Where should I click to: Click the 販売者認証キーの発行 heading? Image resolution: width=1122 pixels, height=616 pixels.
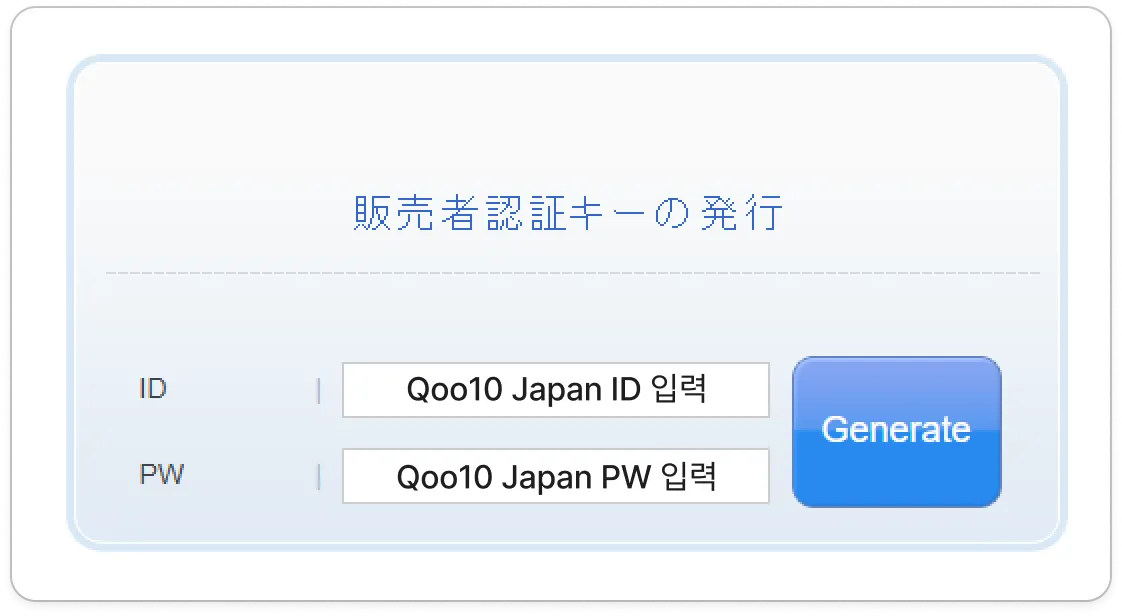tap(569, 213)
